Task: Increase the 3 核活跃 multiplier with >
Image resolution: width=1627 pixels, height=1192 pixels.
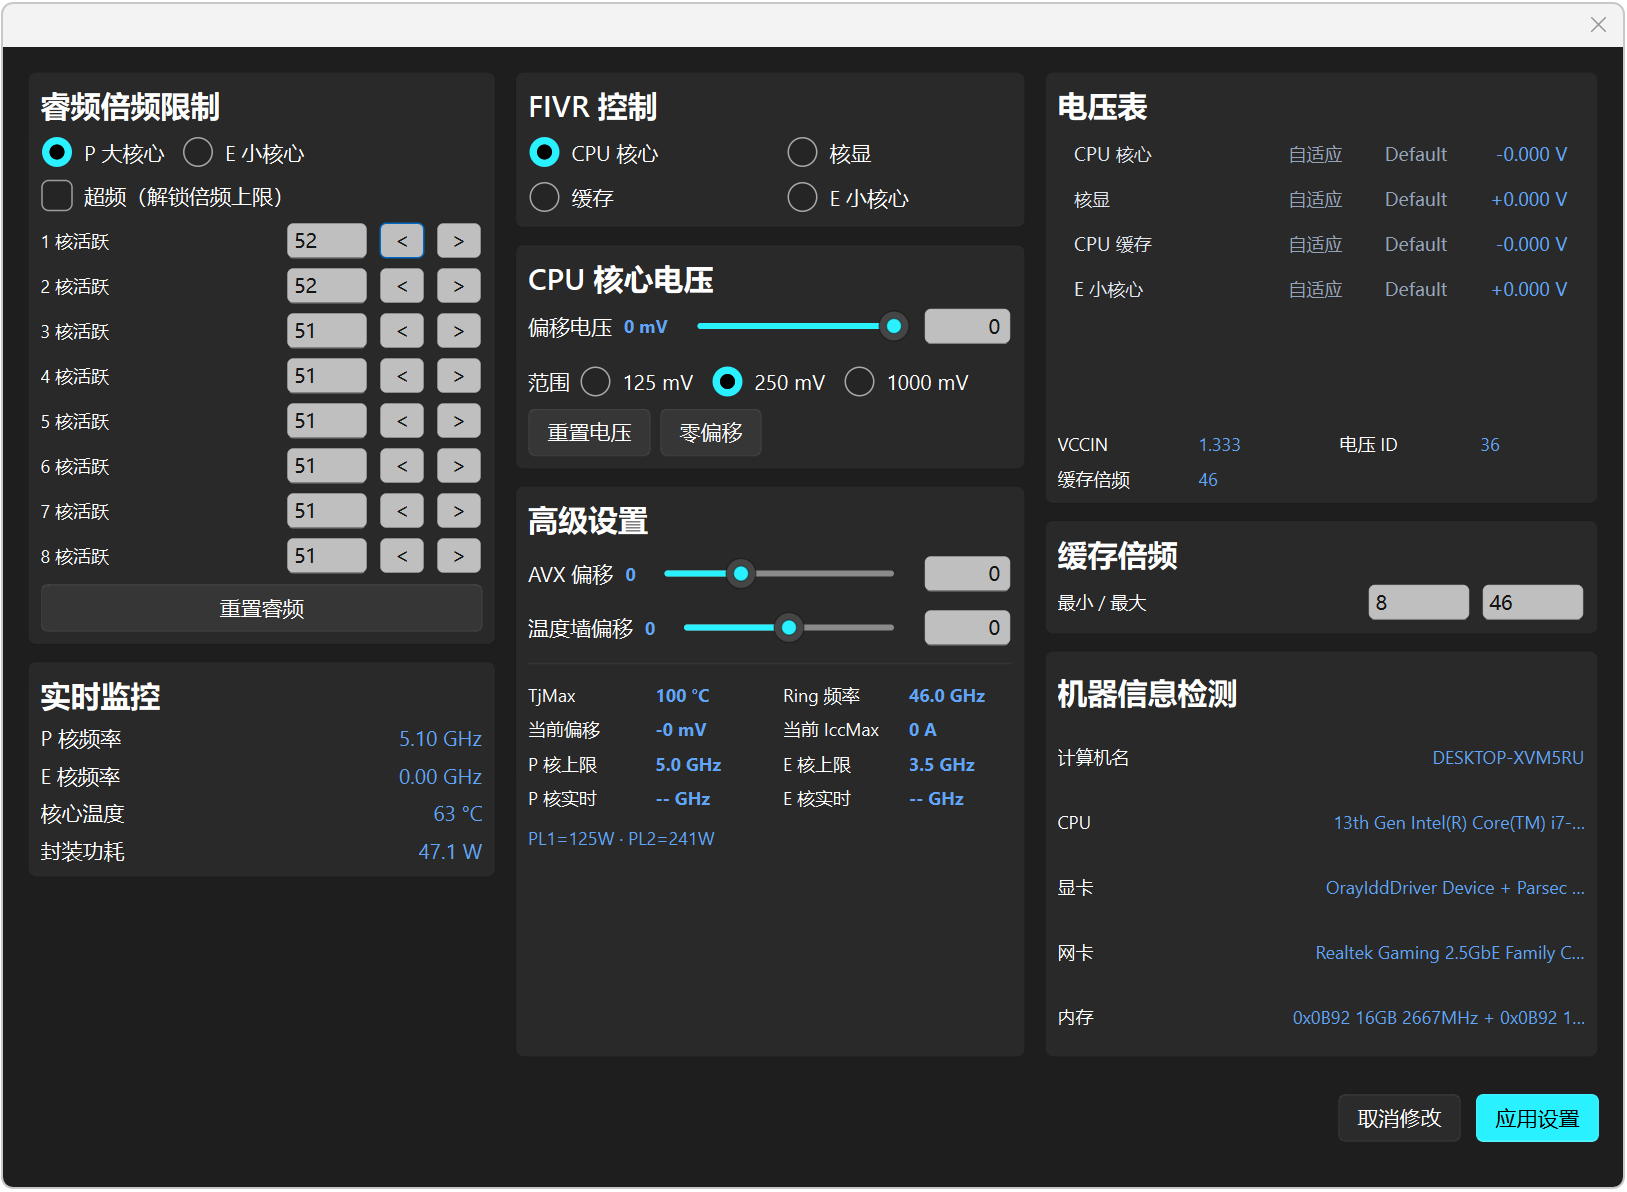Action: click(458, 331)
